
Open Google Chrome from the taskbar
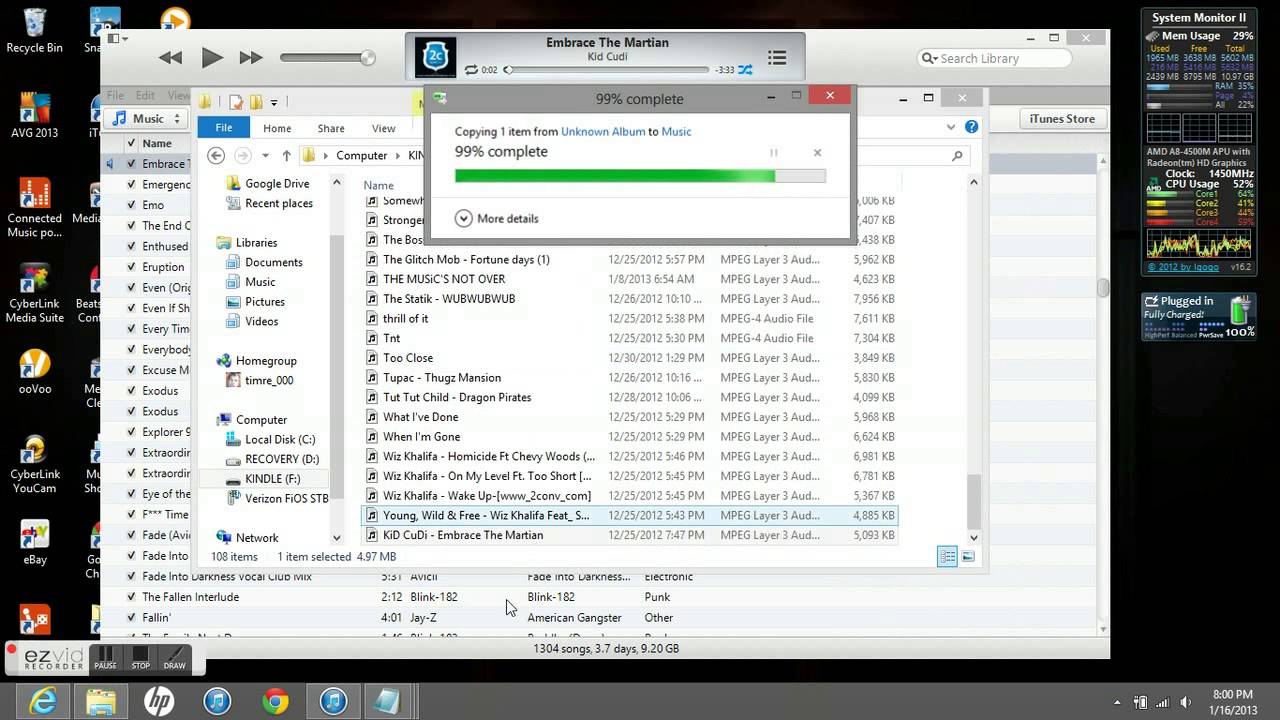coord(275,701)
